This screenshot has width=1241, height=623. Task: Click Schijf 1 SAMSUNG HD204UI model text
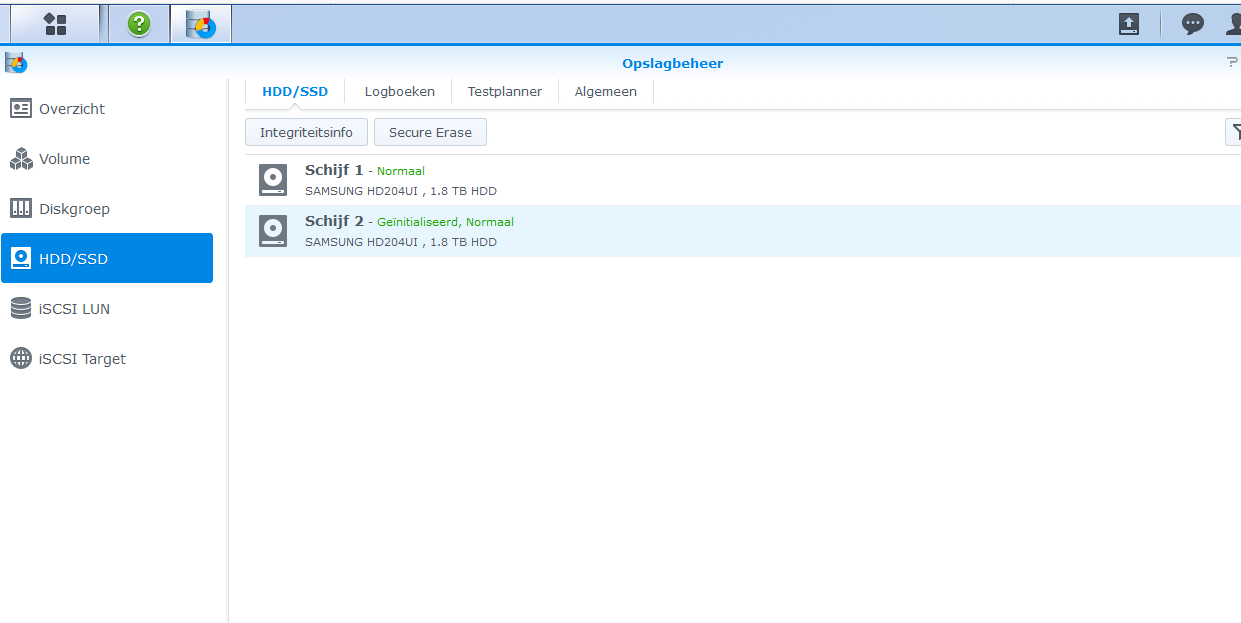coord(401,191)
